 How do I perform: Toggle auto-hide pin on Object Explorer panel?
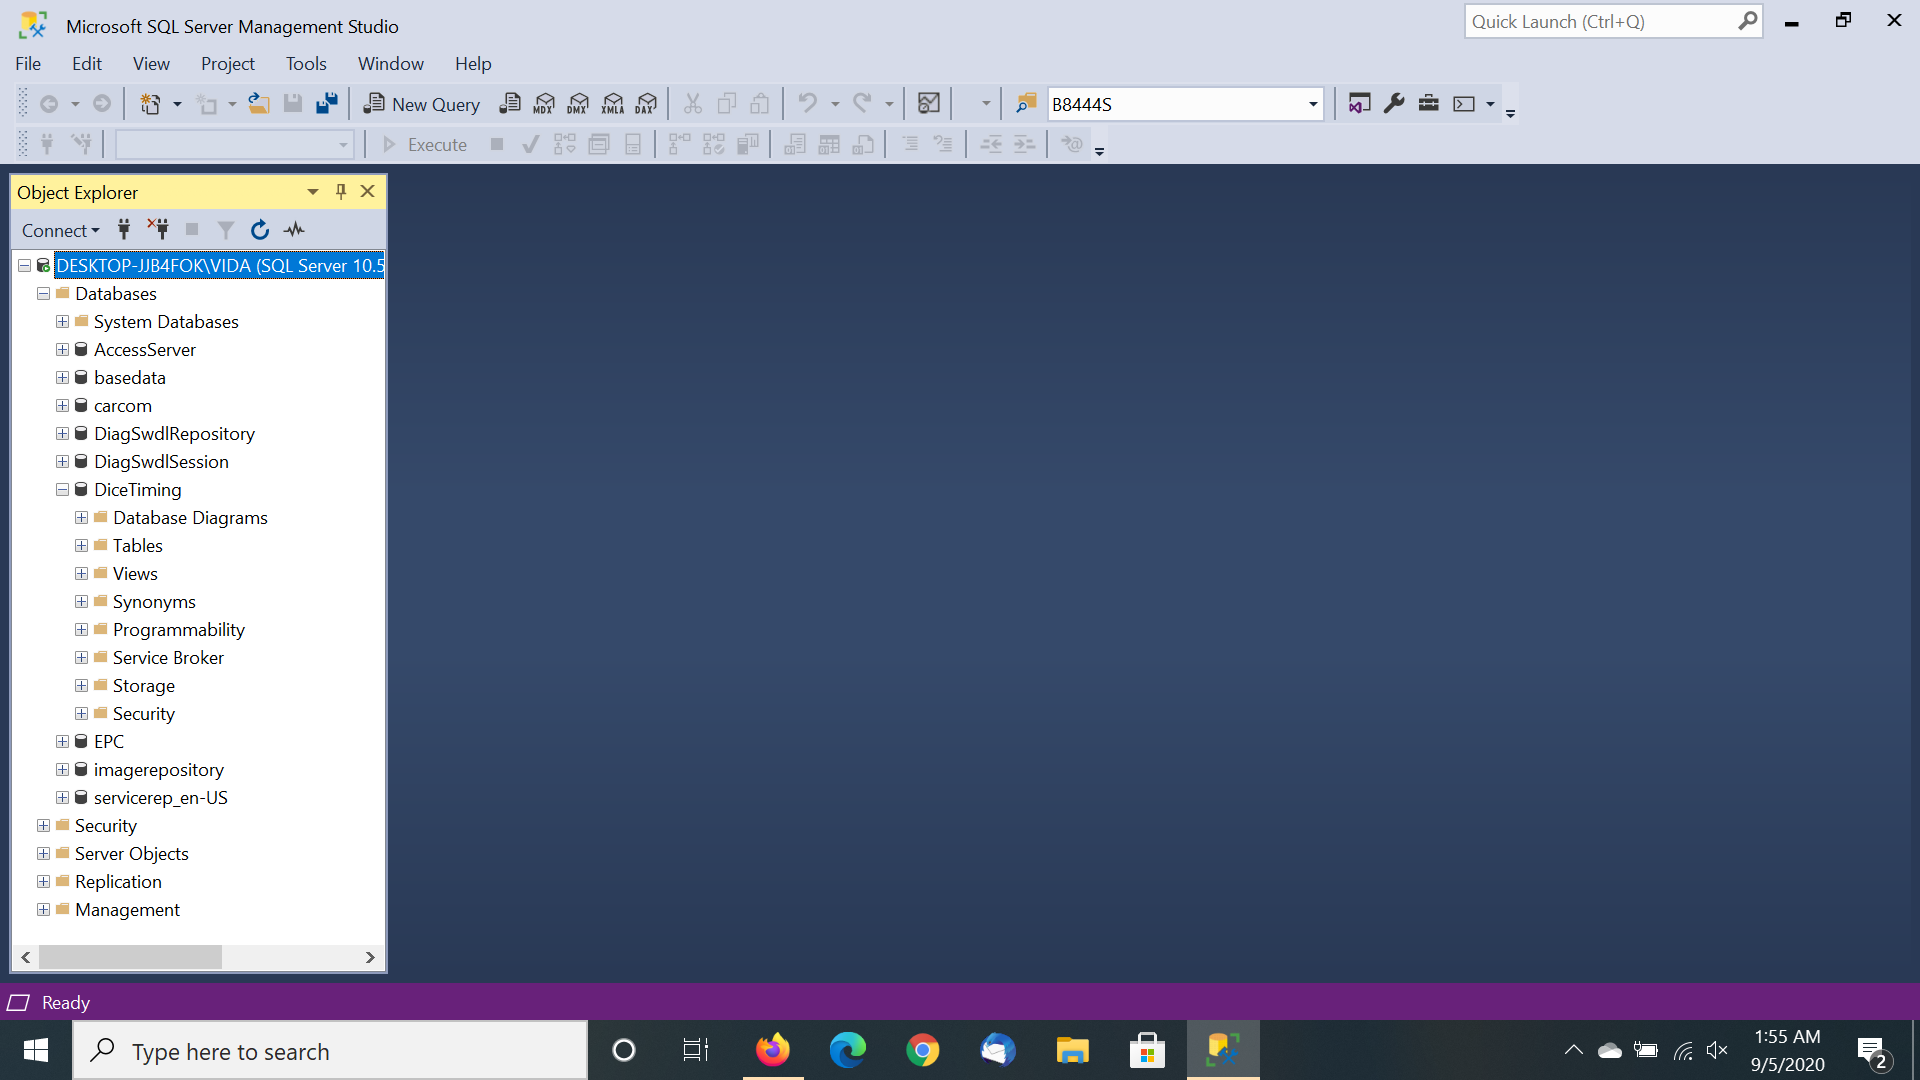pyautogui.click(x=341, y=191)
